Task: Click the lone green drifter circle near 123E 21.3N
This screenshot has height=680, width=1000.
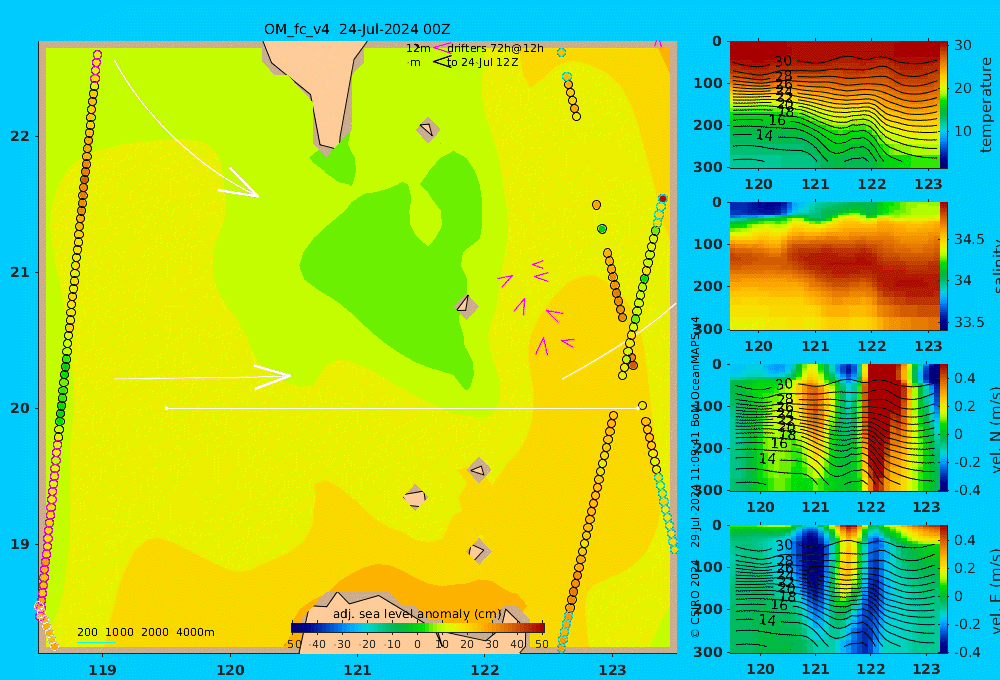Action: pos(601,228)
